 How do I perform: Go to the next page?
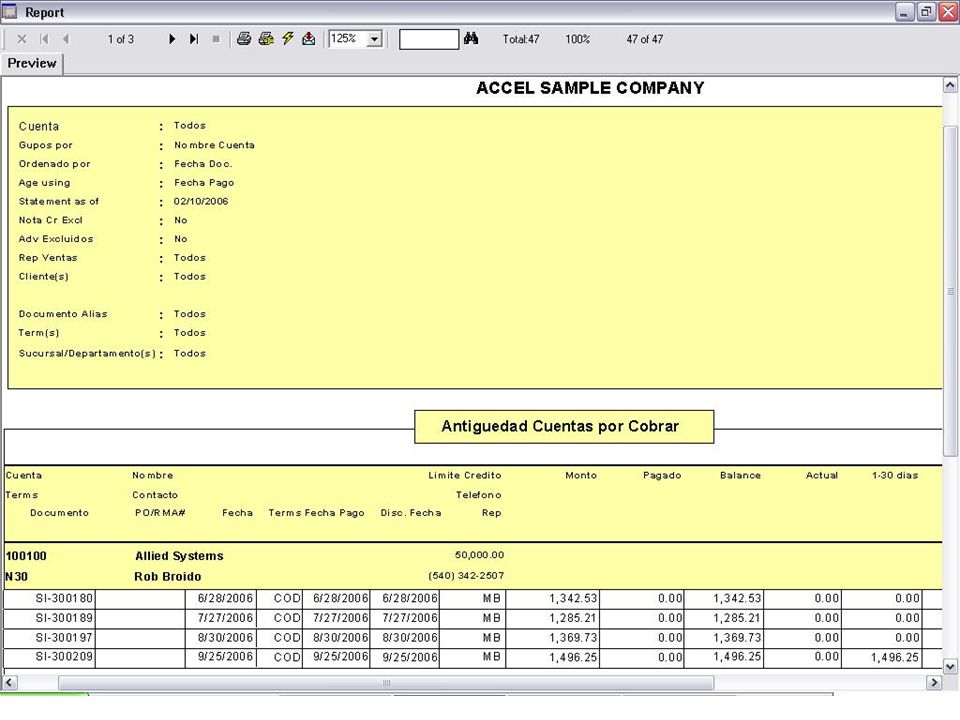(172, 39)
